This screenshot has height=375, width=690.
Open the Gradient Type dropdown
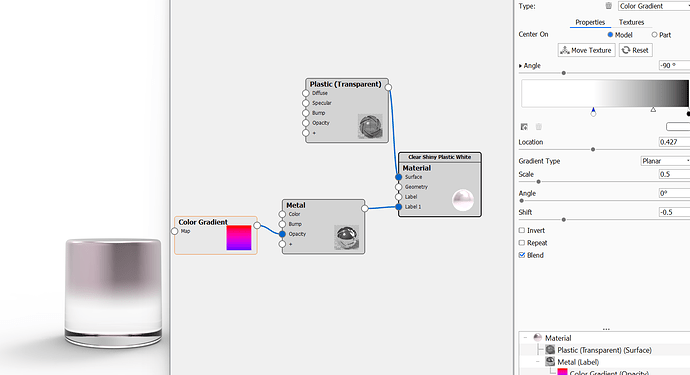click(665, 161)
